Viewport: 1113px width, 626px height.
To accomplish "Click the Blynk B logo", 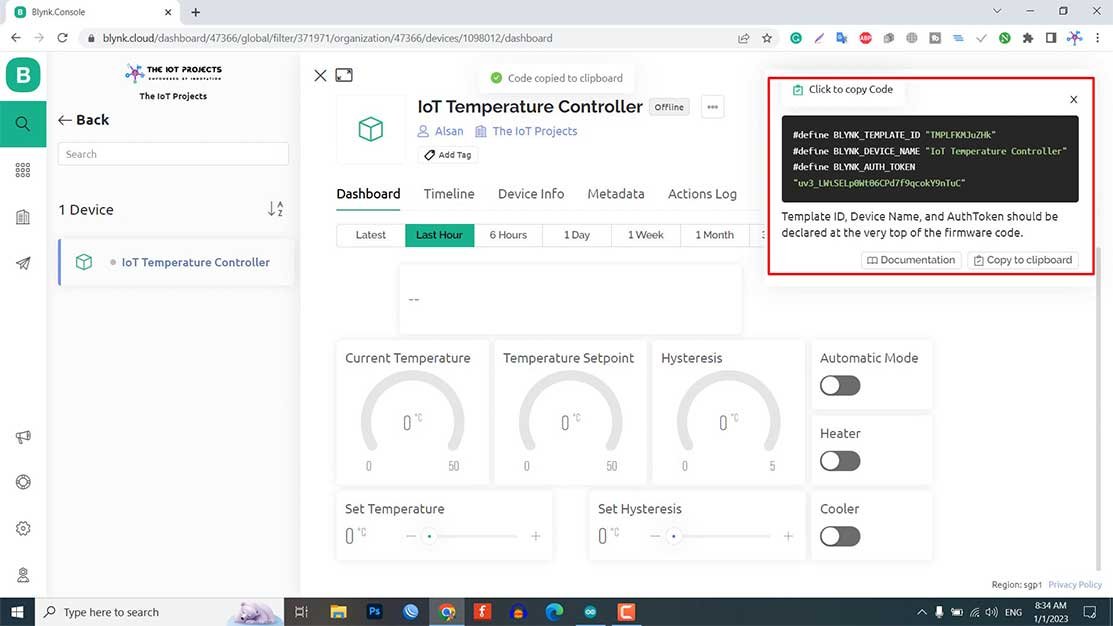I will click(x=22, y=74).
